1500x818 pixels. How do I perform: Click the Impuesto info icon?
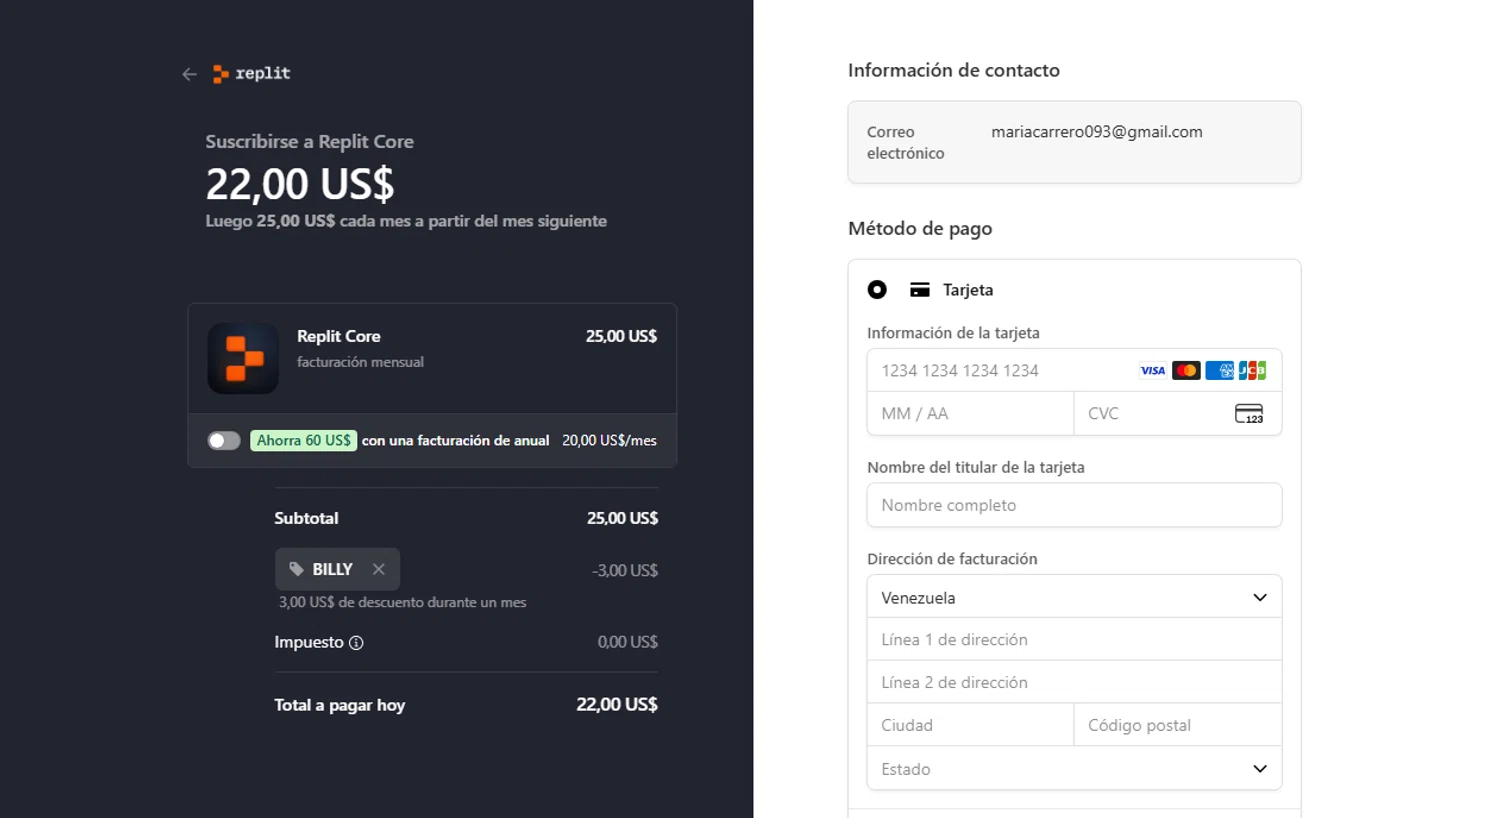coord(356,643)
